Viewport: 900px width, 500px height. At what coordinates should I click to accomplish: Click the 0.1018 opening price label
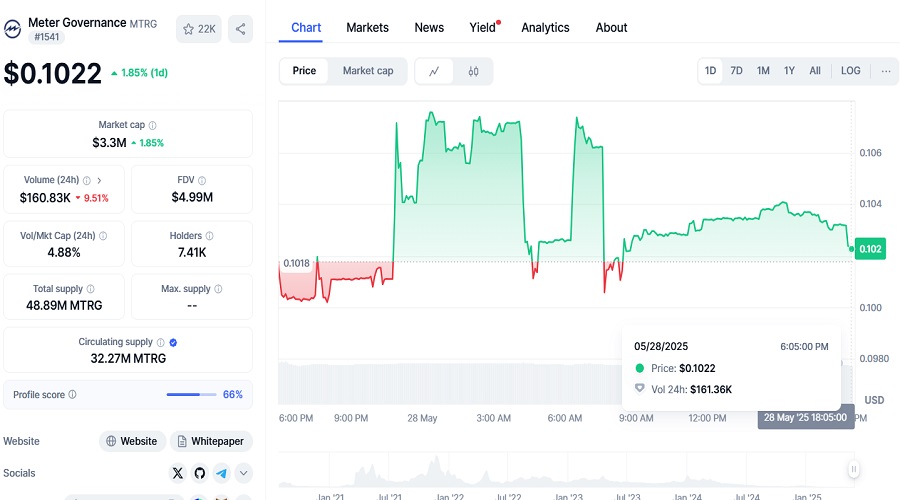(296, 263)
